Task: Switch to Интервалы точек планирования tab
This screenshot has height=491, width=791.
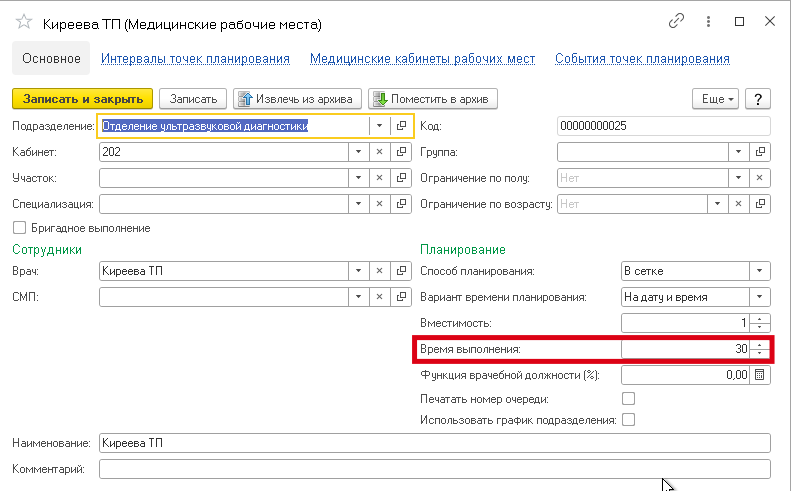Action: tap(195, 59)
